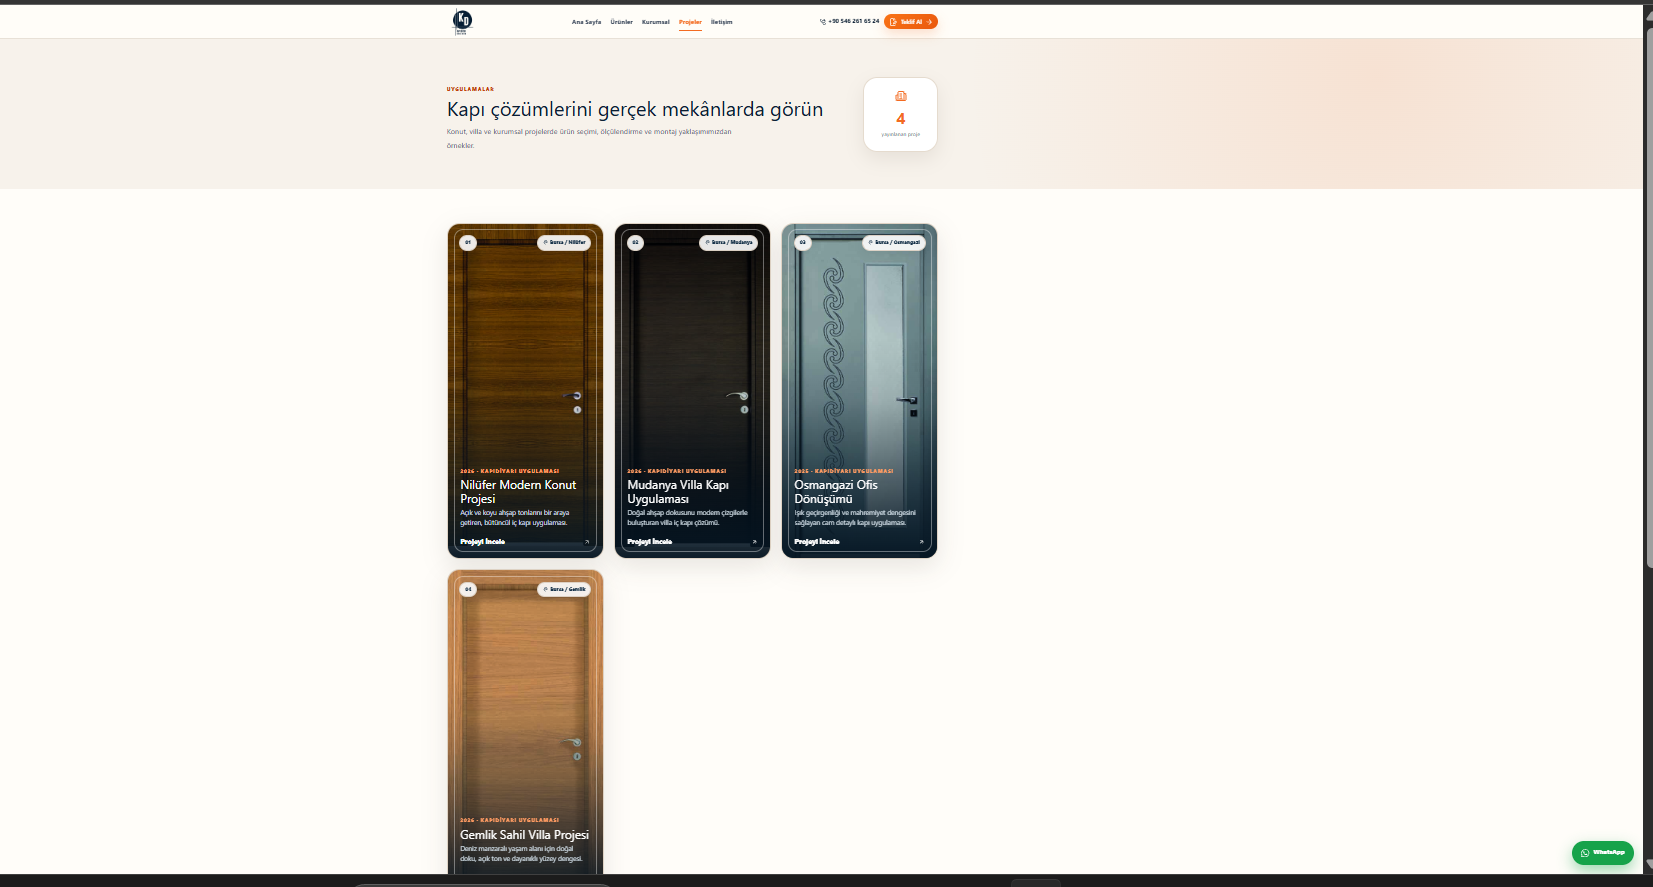
Task: Click the arrow icon on the Mudanya card
Action: [754, 542]
